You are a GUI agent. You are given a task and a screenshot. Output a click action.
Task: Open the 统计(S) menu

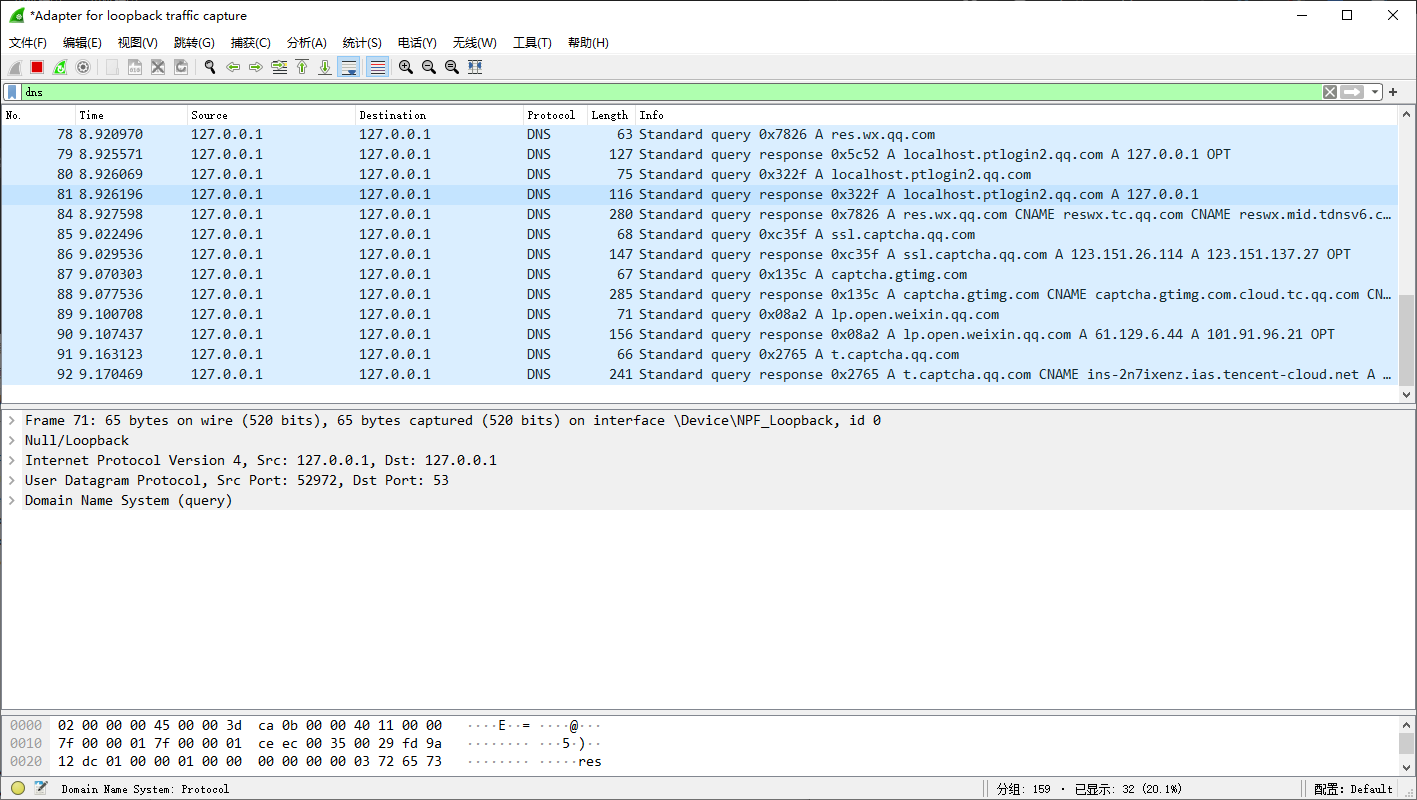click(x=361, y=42)
